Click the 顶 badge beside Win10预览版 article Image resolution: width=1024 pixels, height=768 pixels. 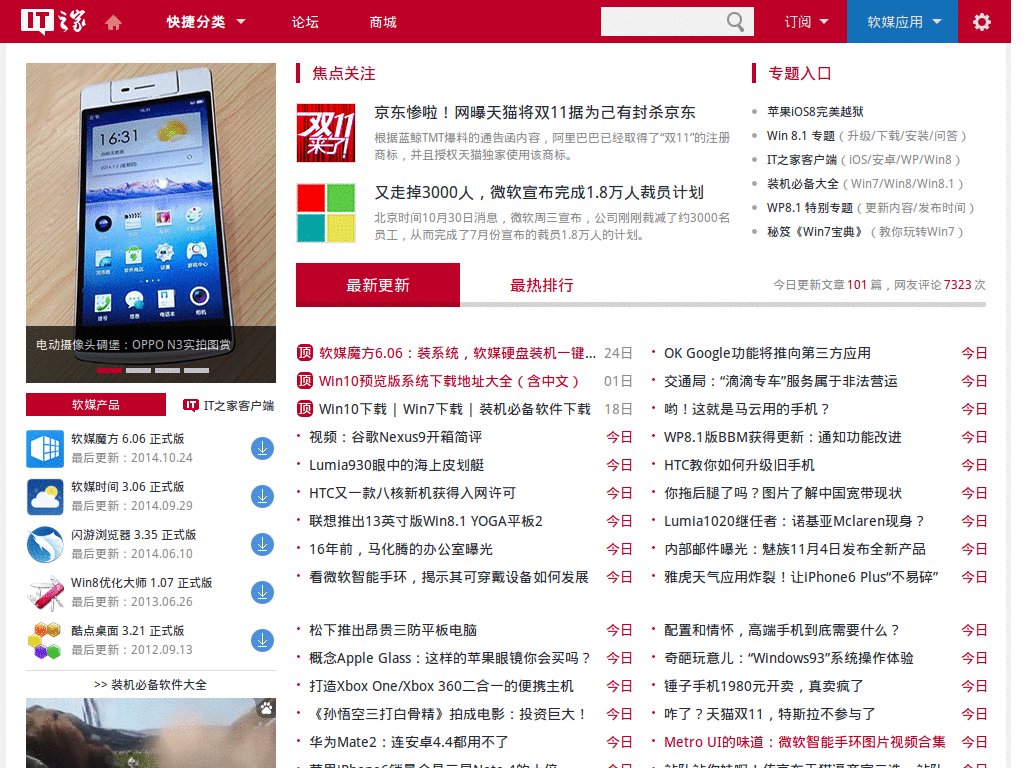tap(305, 381)
